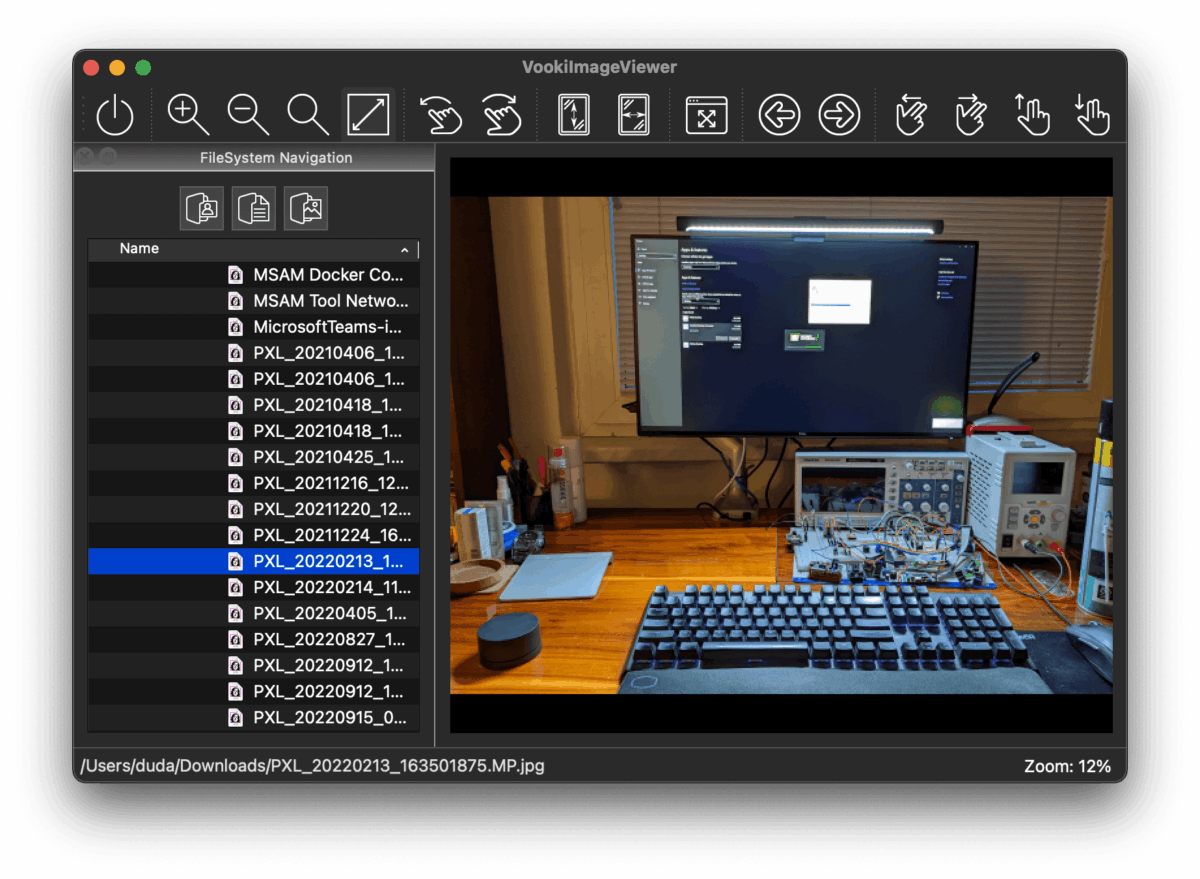1200x879 pixels.
Task: Zoom in with the plus magnifier
Action: pyautogui.click(x=188, y=114)
